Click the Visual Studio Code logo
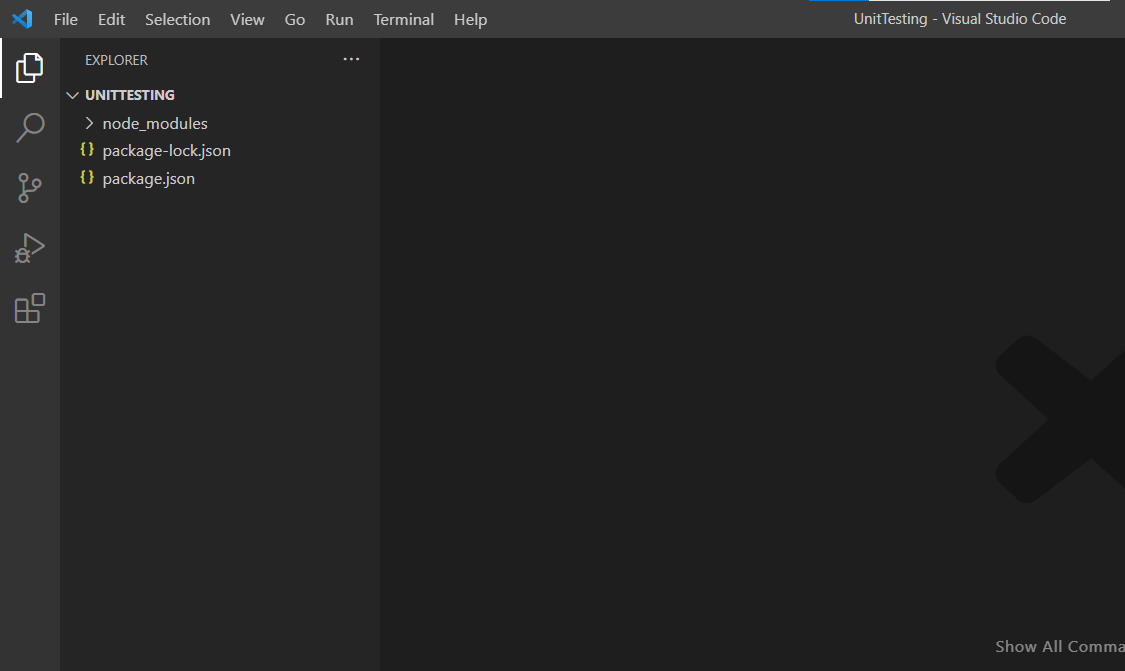 click(x=20, y=19)
